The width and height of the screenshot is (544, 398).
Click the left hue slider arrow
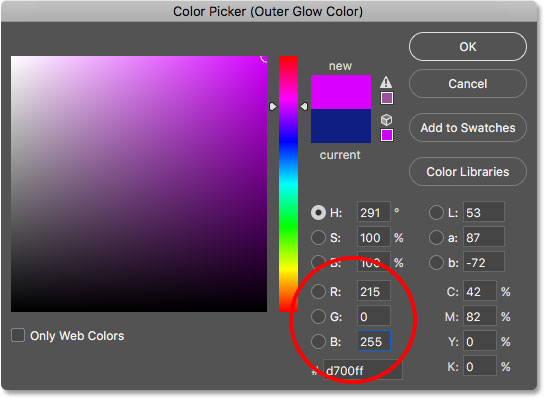click(x=273, y=107)
